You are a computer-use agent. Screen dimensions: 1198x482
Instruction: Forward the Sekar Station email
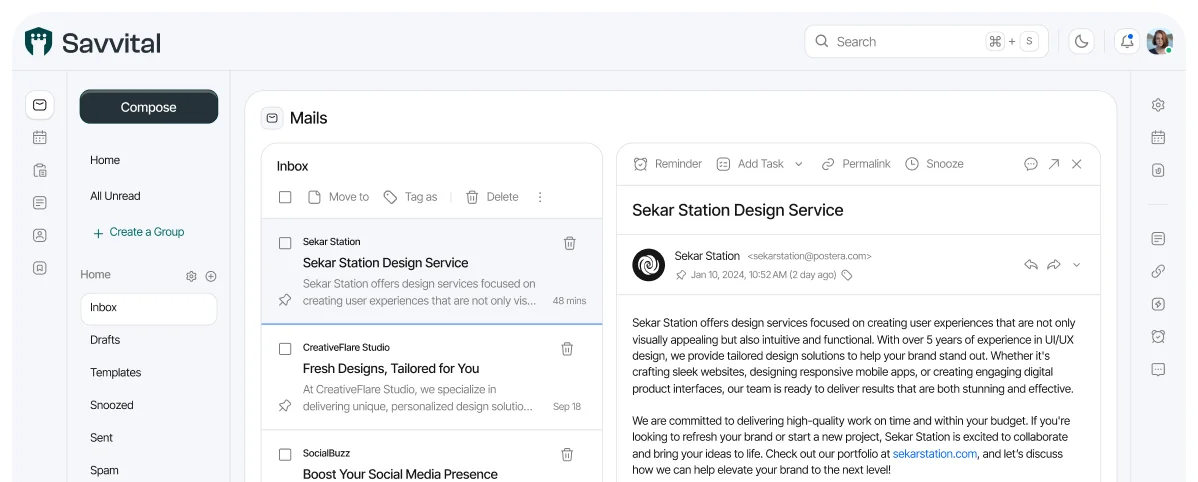point(1054,265)
